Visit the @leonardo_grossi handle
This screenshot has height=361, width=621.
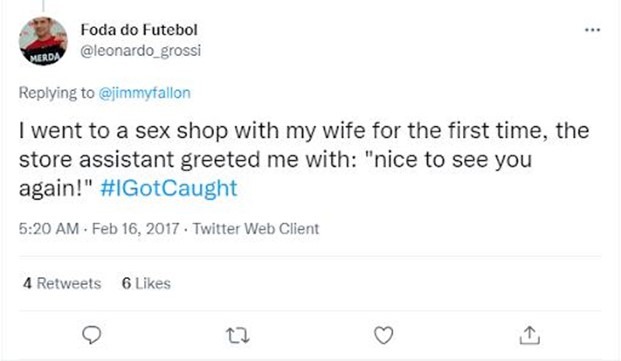coord(141,51)
